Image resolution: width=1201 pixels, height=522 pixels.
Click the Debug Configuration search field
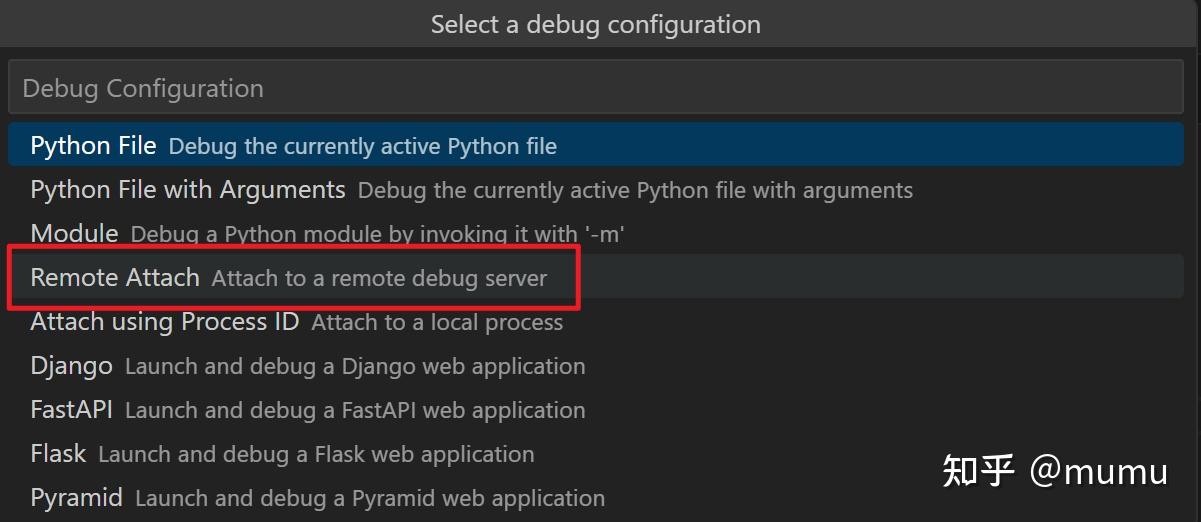(x=595, y=88)
